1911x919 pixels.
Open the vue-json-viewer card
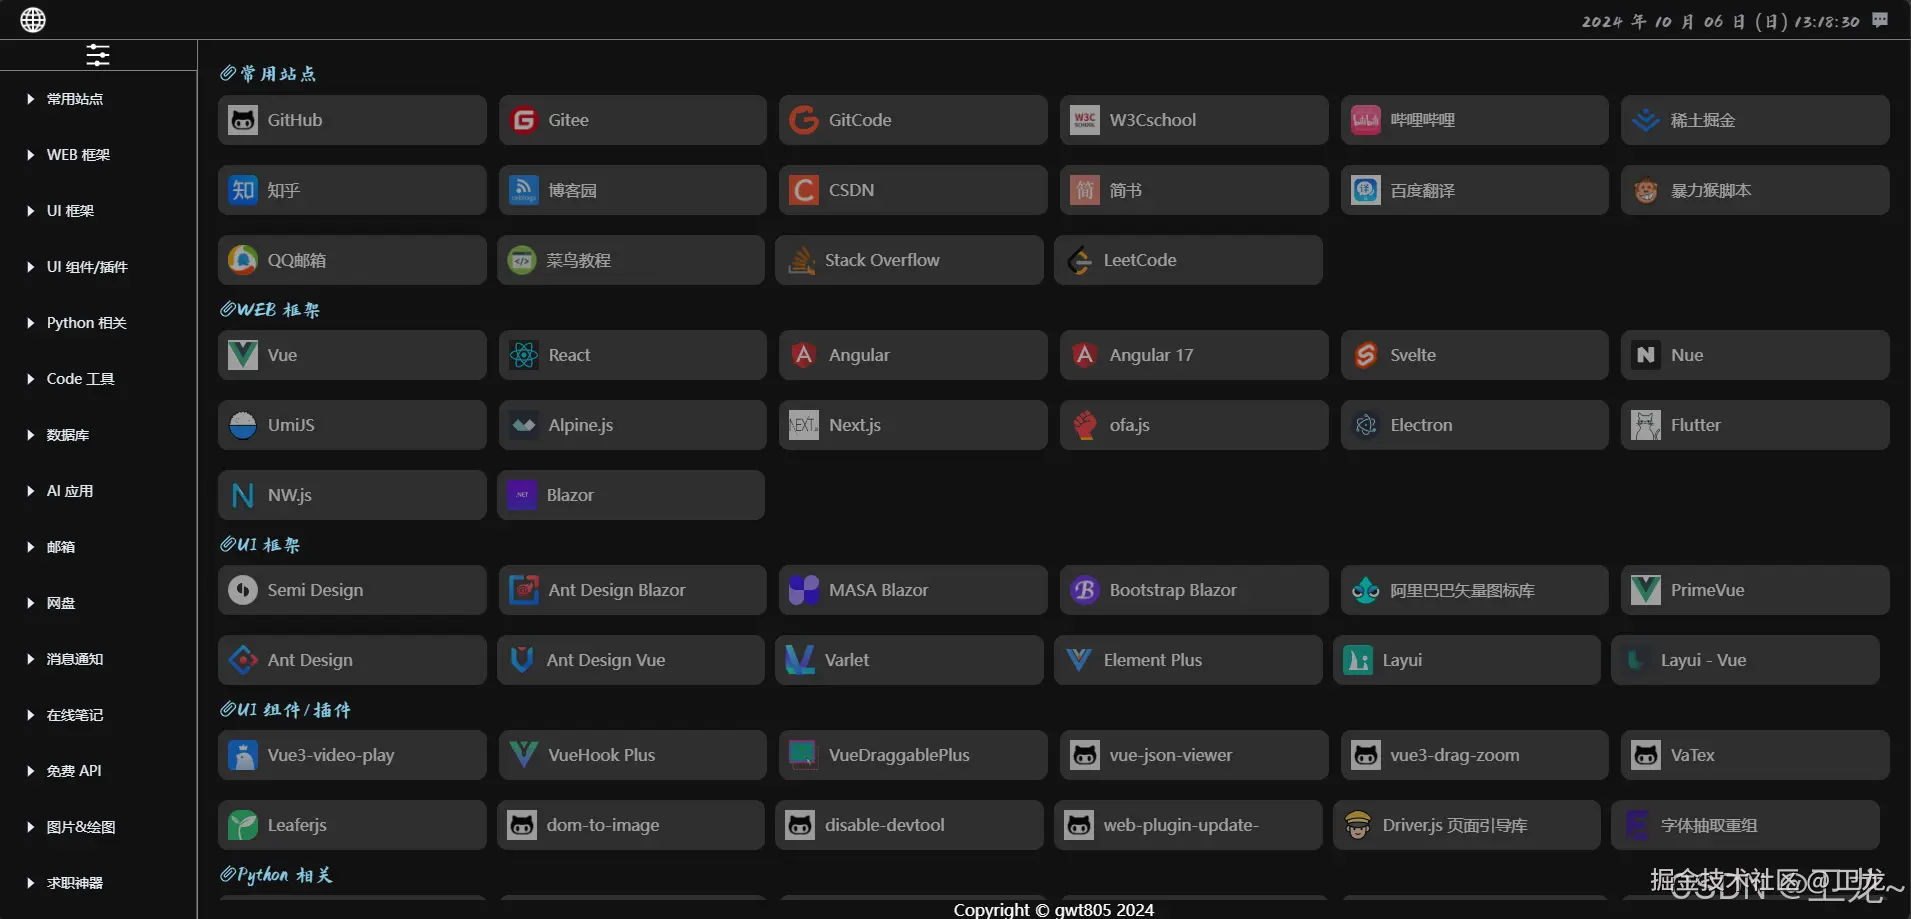[1194, 755]
